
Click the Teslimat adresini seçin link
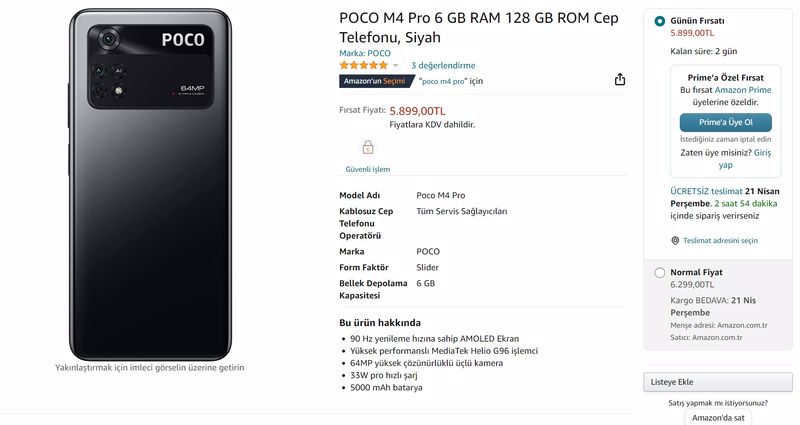point(720,240)
